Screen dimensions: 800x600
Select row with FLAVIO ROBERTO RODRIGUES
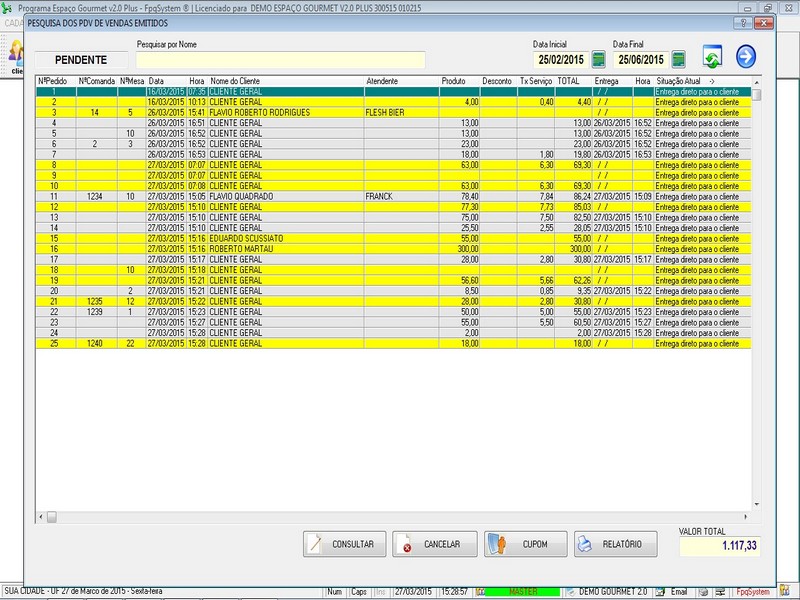tap(393, 113)
